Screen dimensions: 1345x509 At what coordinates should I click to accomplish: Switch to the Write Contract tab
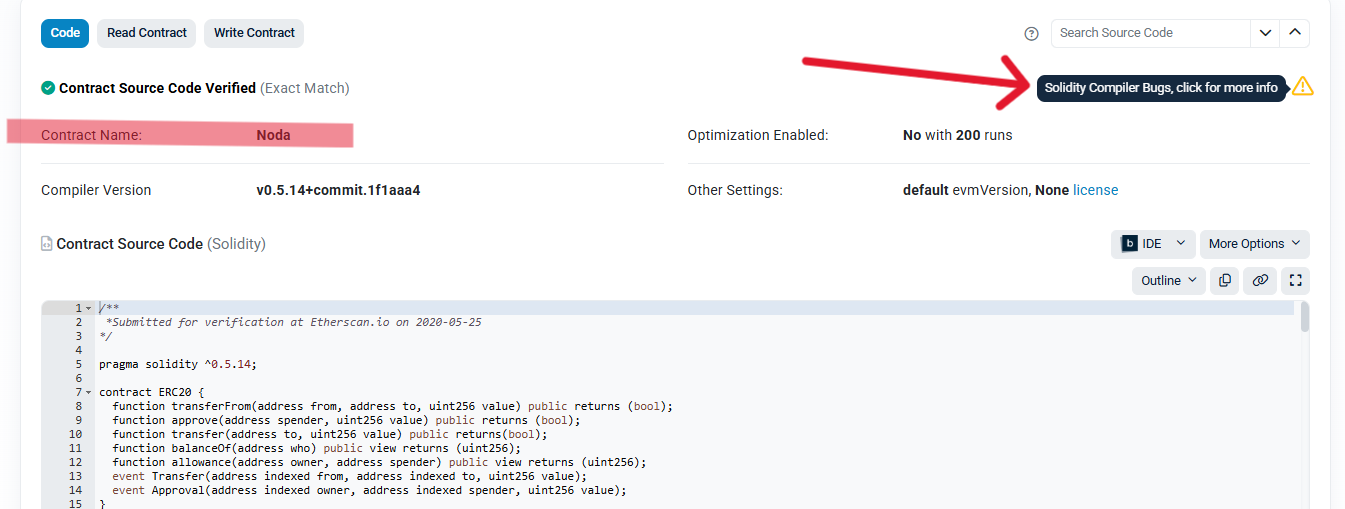pyautogui.click(x=254, y=33)
